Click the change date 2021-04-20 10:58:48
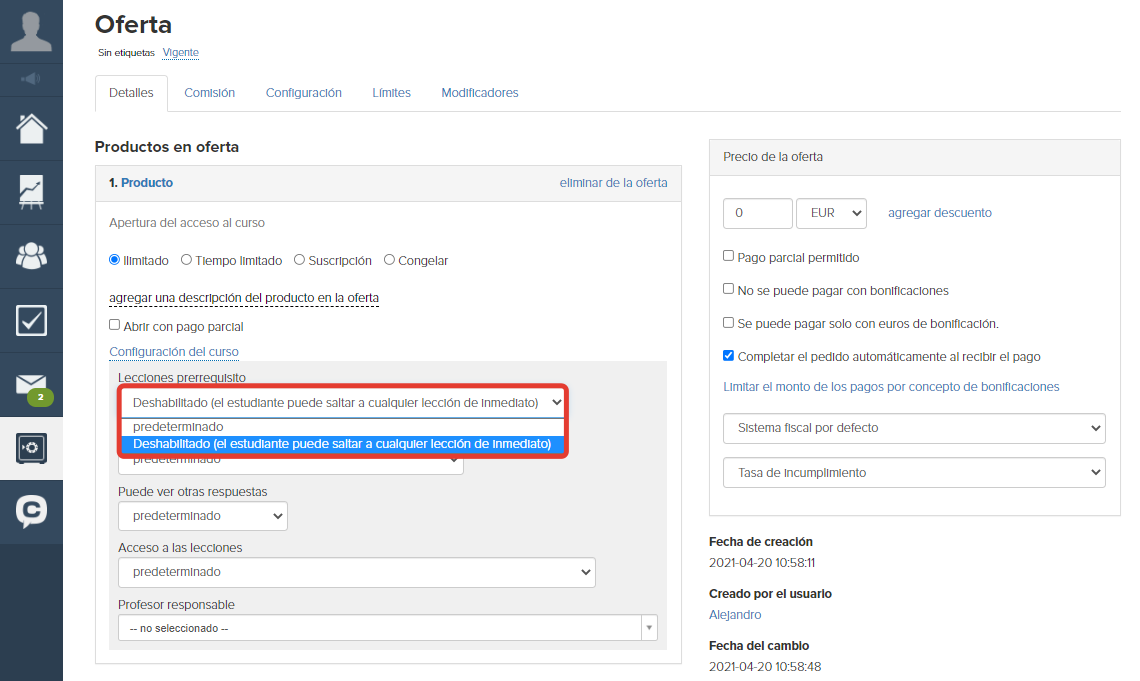 765,666
